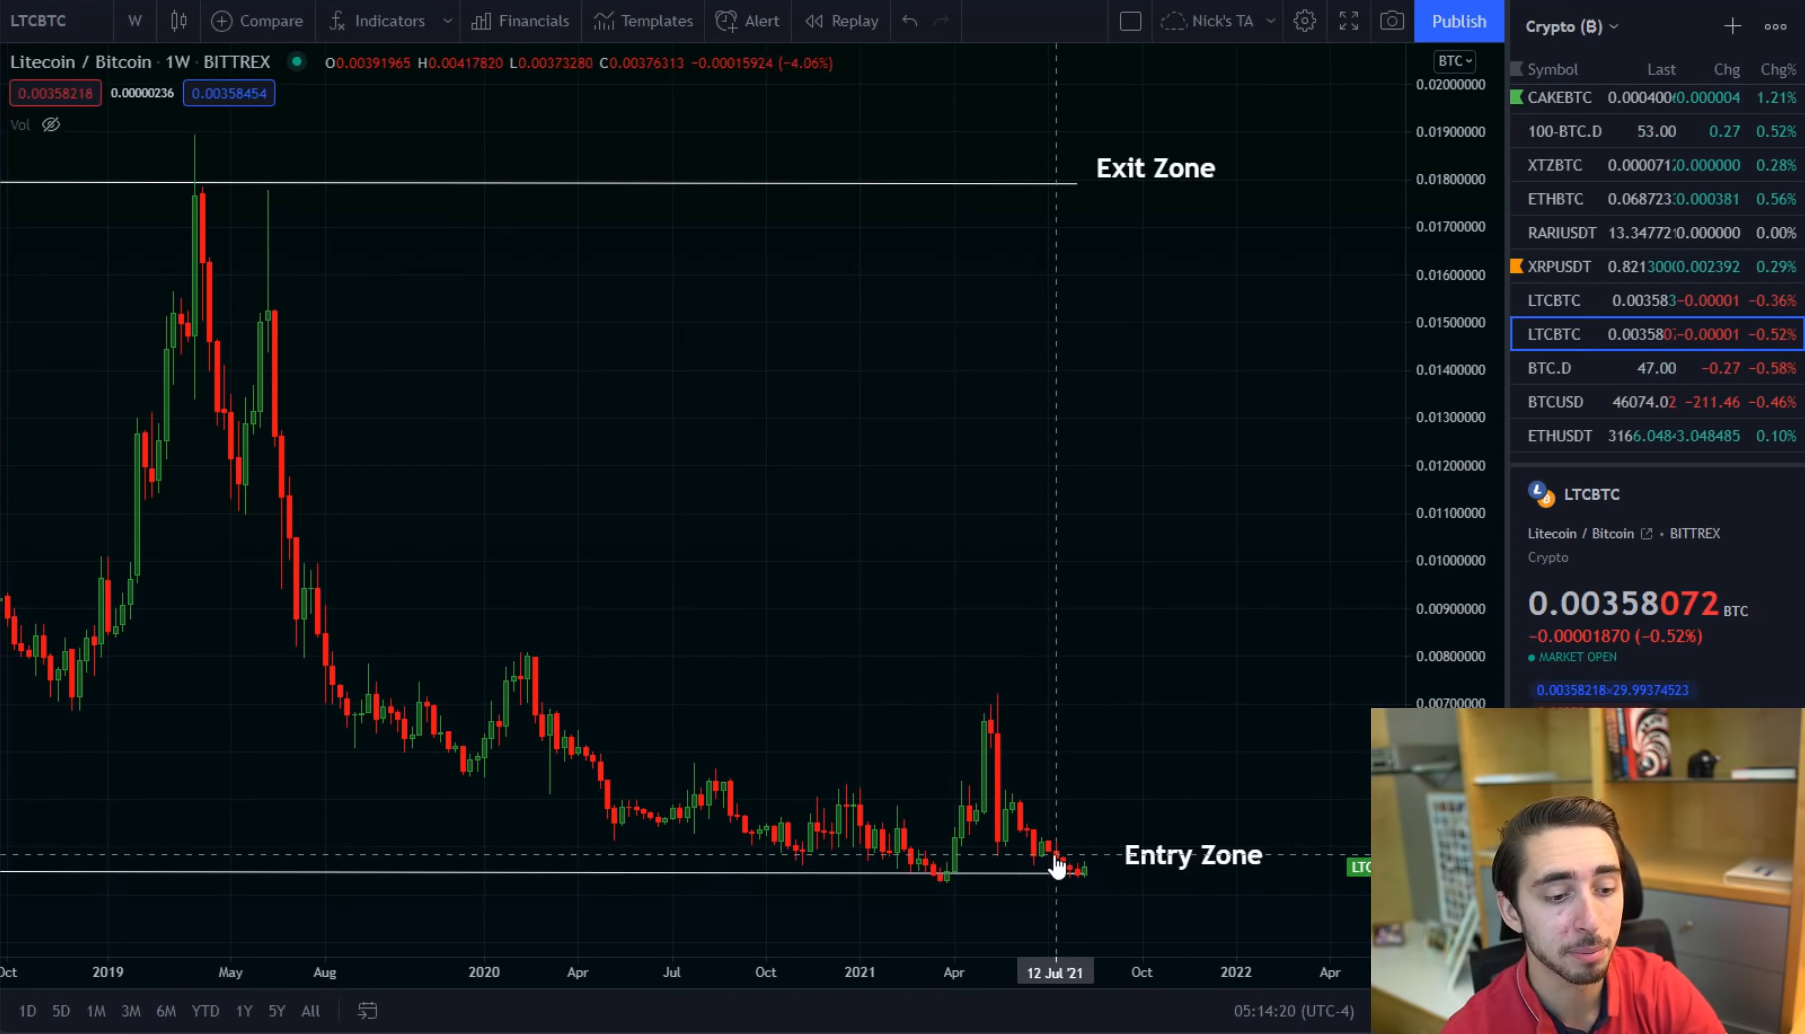This screenshot has width=1805, height=1034.
Task: Open the go-to-date calendar icon
Action: coord(367,1011)
